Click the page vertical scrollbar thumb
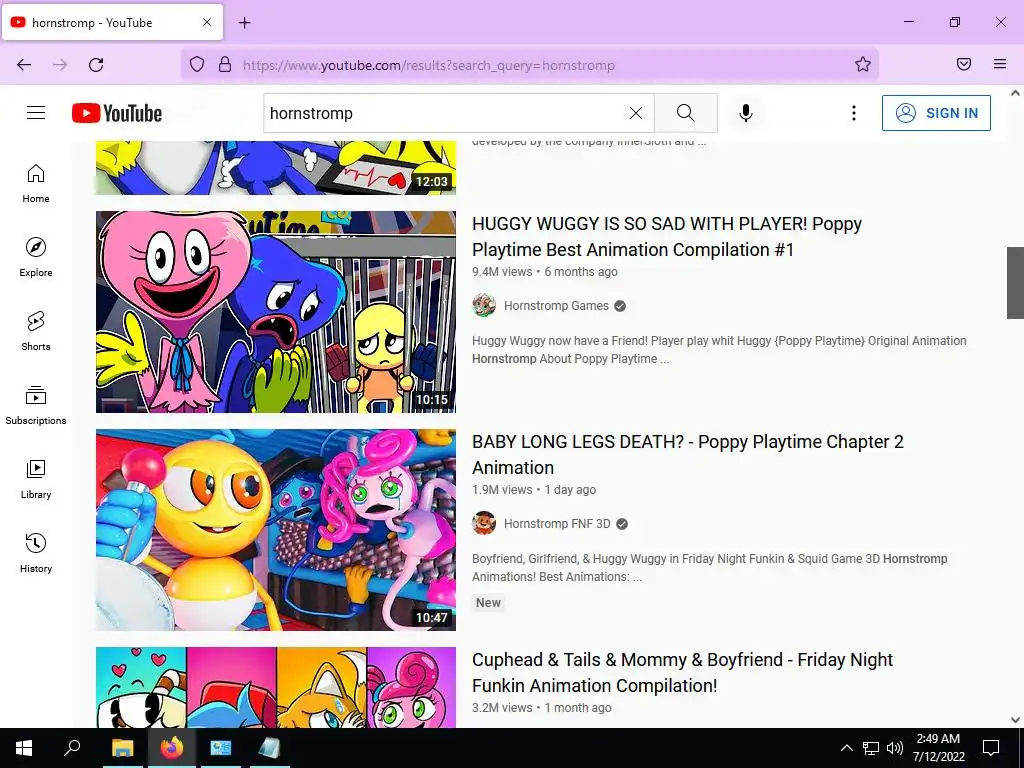The height and width of the screenshot is (768, 1024). (x=1015, y=283)
